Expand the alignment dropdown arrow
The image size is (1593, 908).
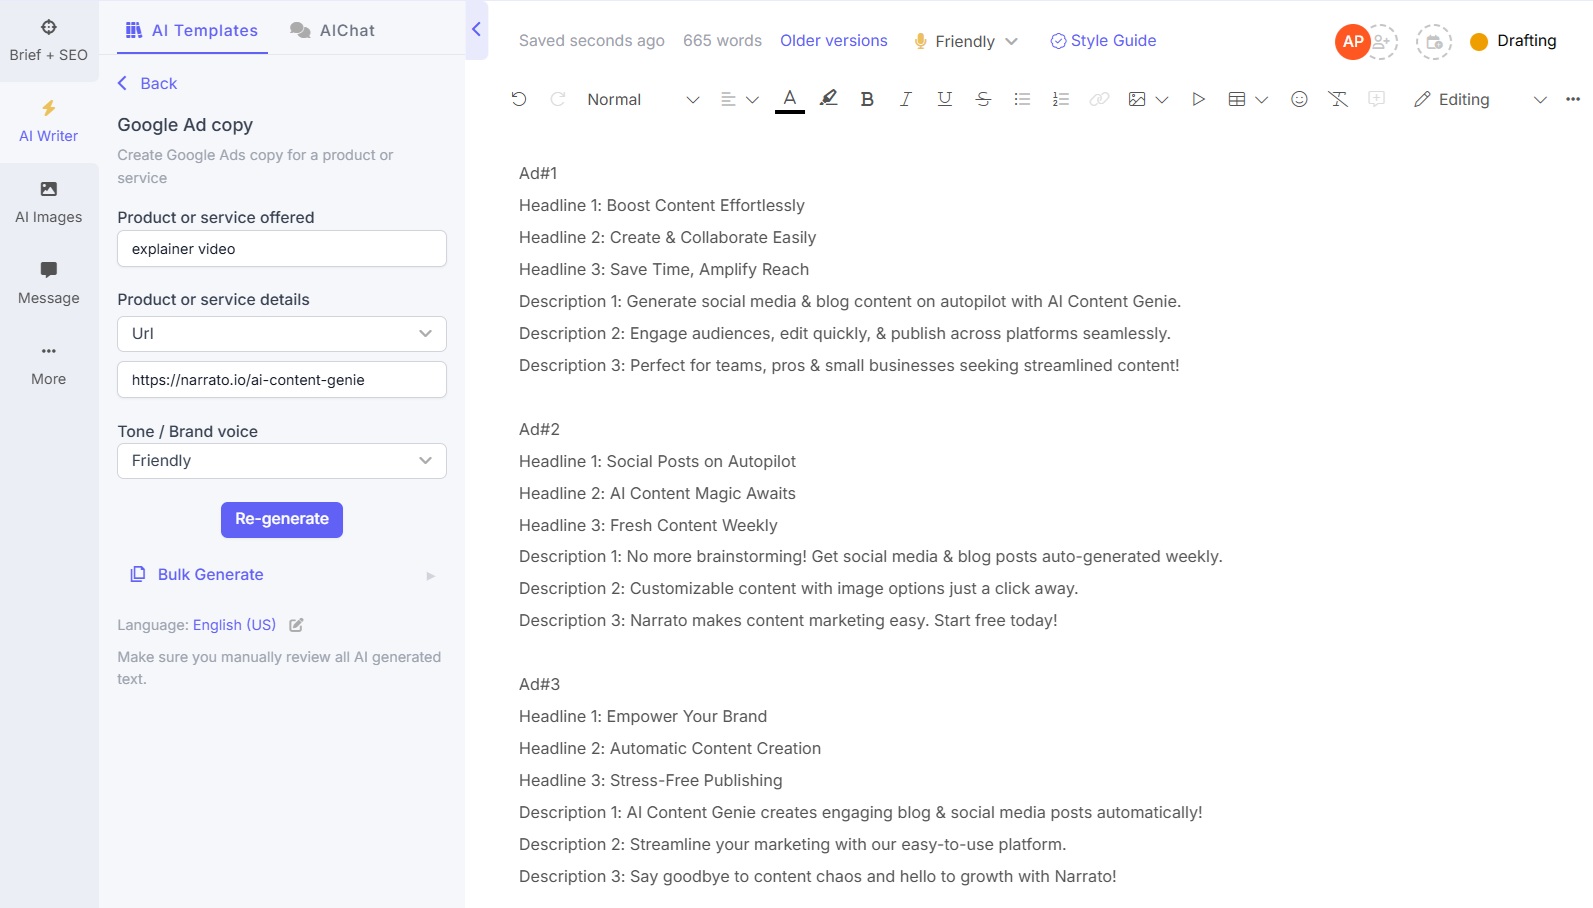pyautogui.click(x=753, y=99)
